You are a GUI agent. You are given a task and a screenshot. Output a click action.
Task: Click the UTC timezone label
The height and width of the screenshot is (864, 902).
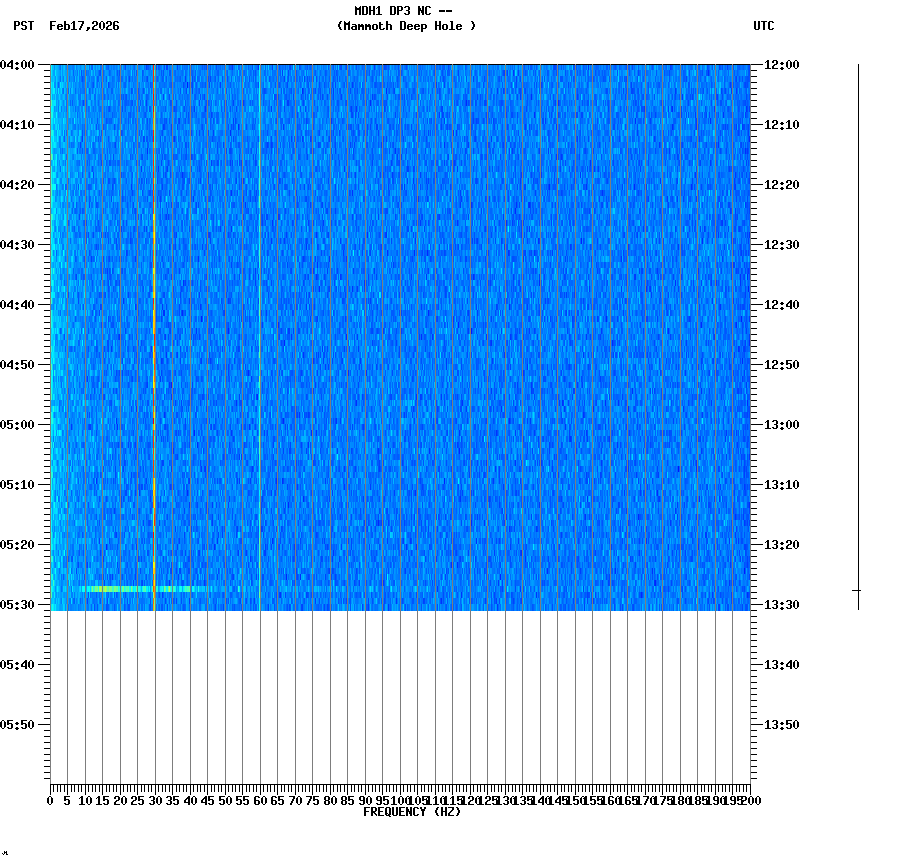765,27
